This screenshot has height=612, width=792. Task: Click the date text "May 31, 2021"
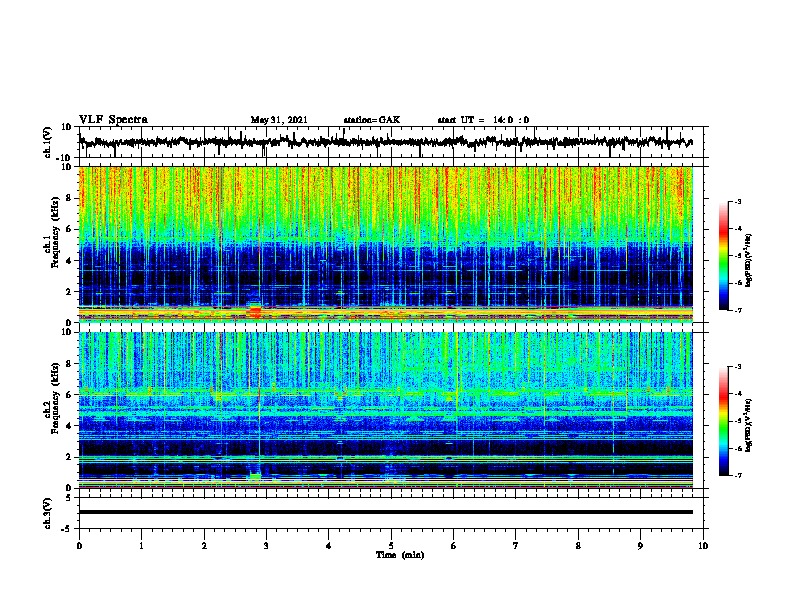(x=279, y=120)
